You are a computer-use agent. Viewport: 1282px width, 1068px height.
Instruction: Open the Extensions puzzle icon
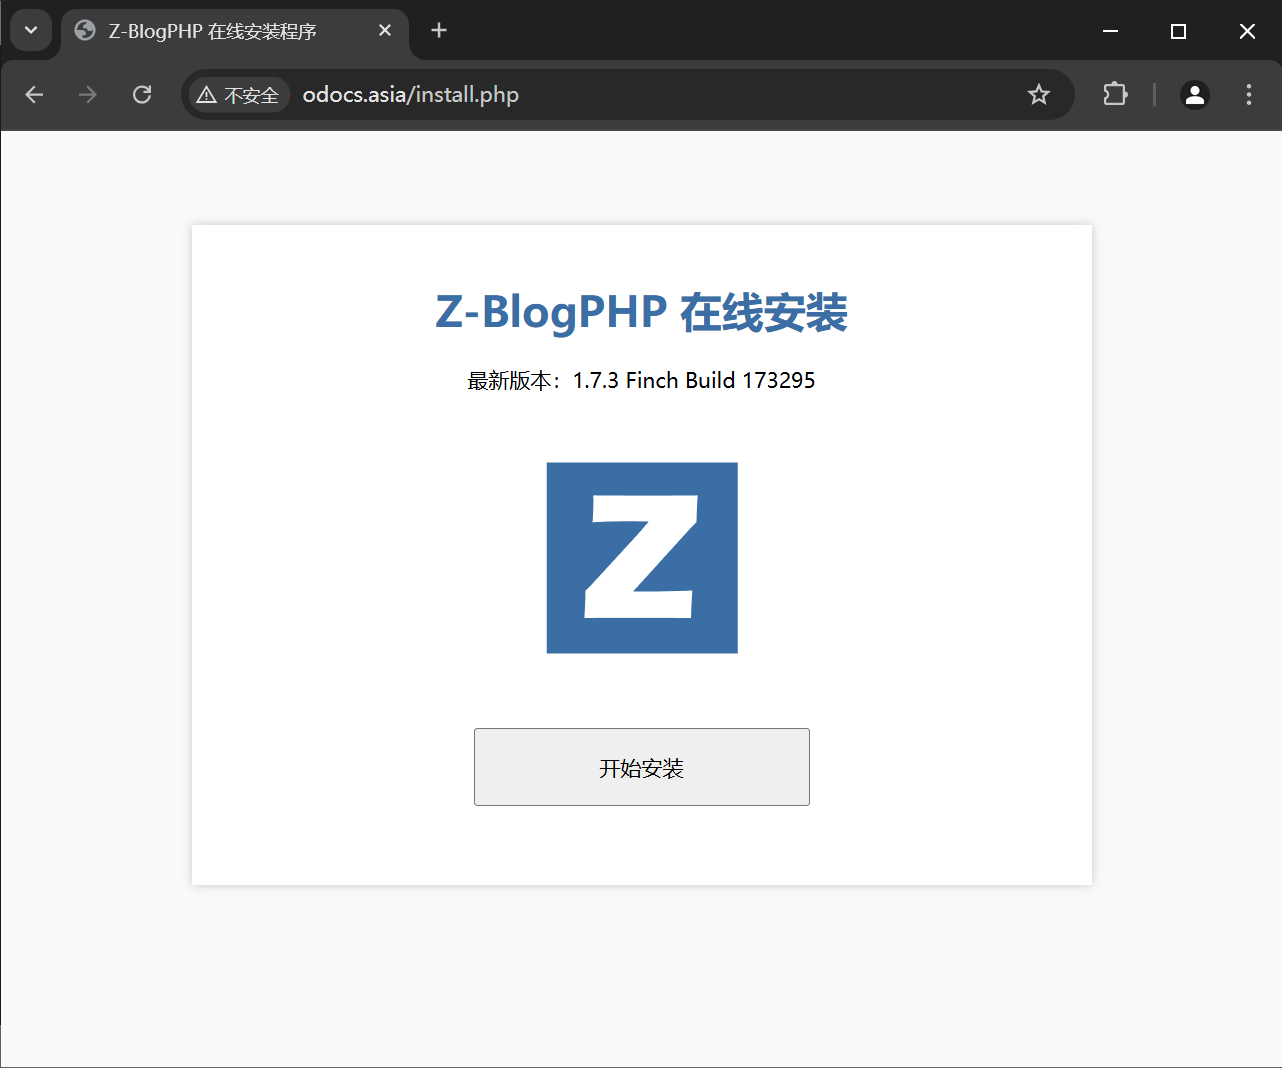[x=1115, y=95]
